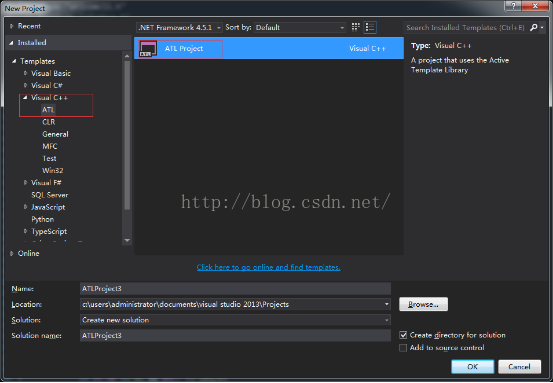Viewport: 553px width, 383px height.
Task: Switch to small icons view
Action: click(x=356, y=27)
